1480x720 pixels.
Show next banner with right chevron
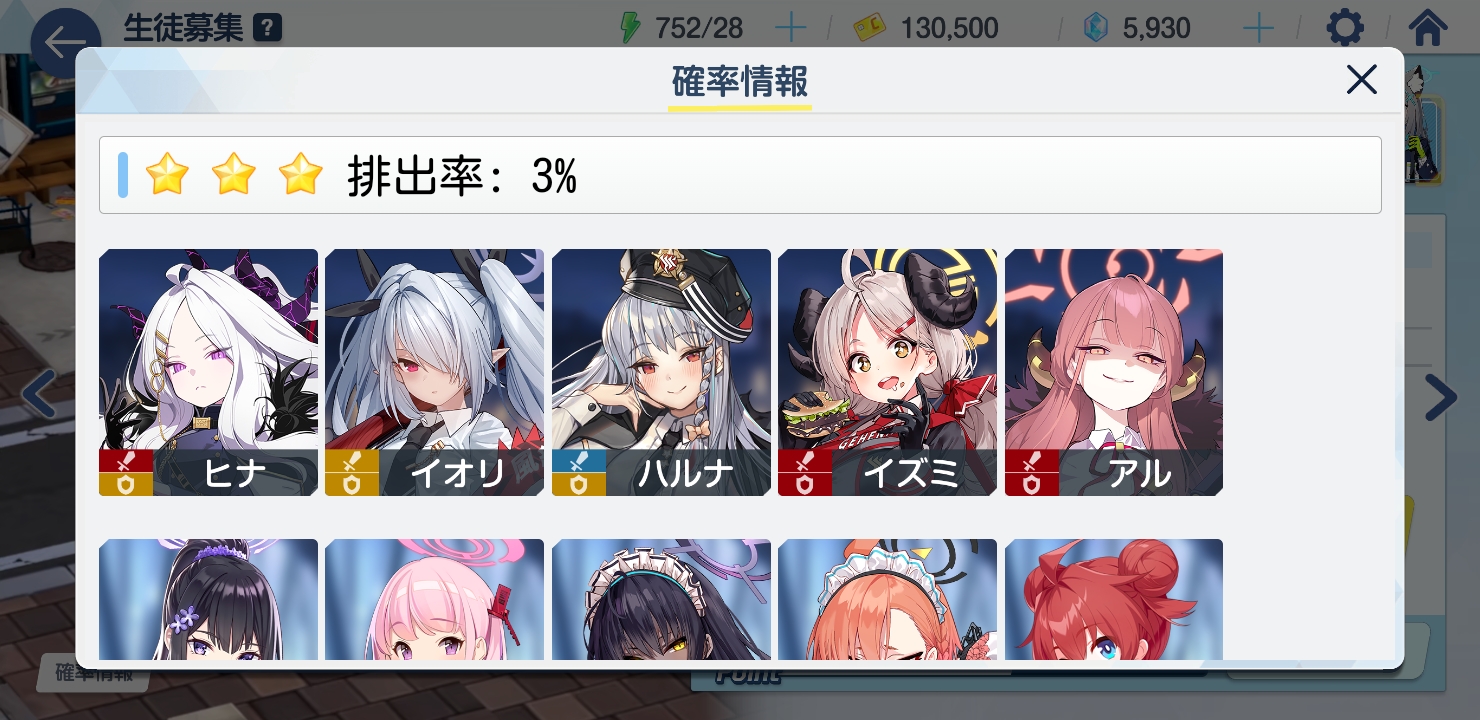point(1441,397)
